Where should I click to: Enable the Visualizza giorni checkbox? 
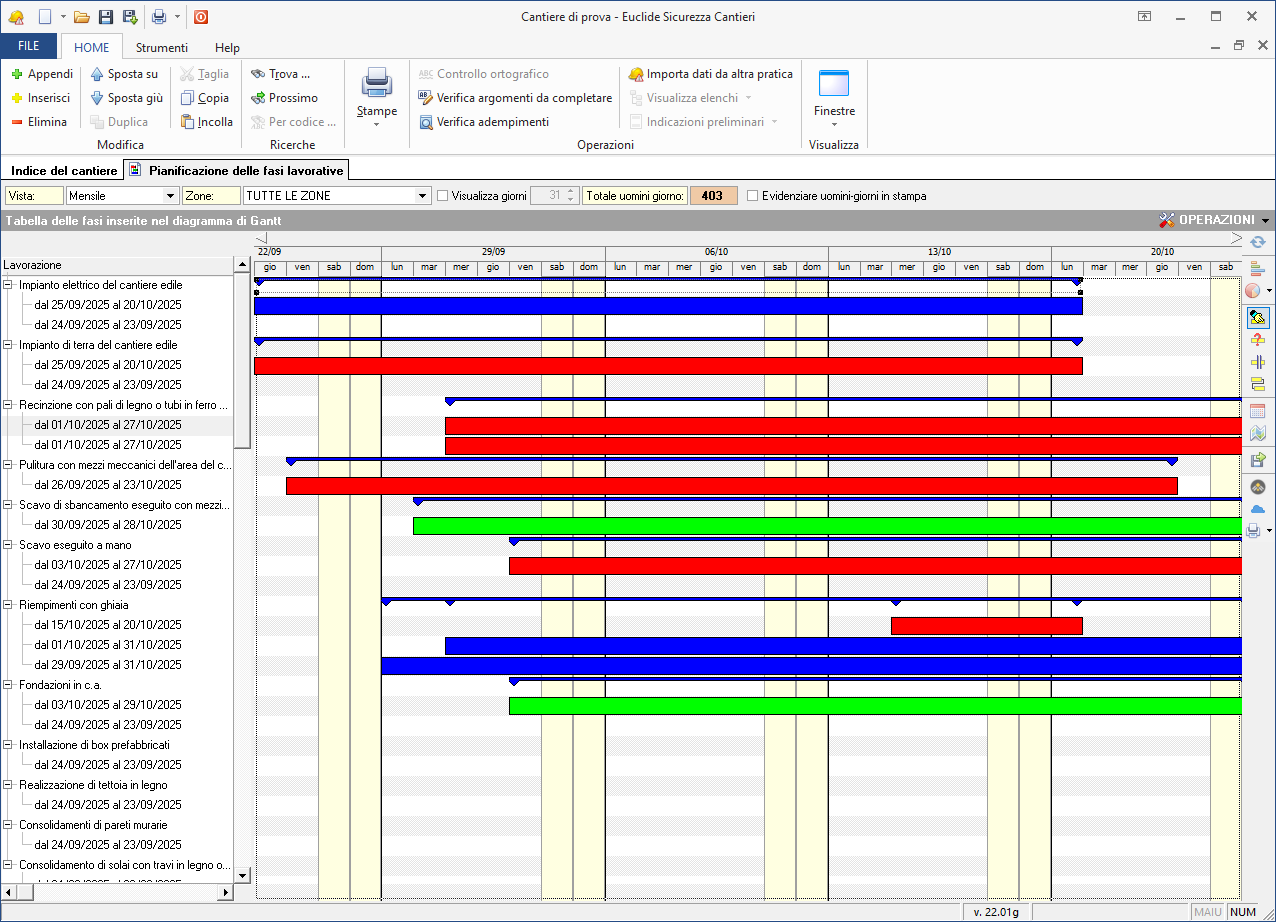tap(442, 196)
